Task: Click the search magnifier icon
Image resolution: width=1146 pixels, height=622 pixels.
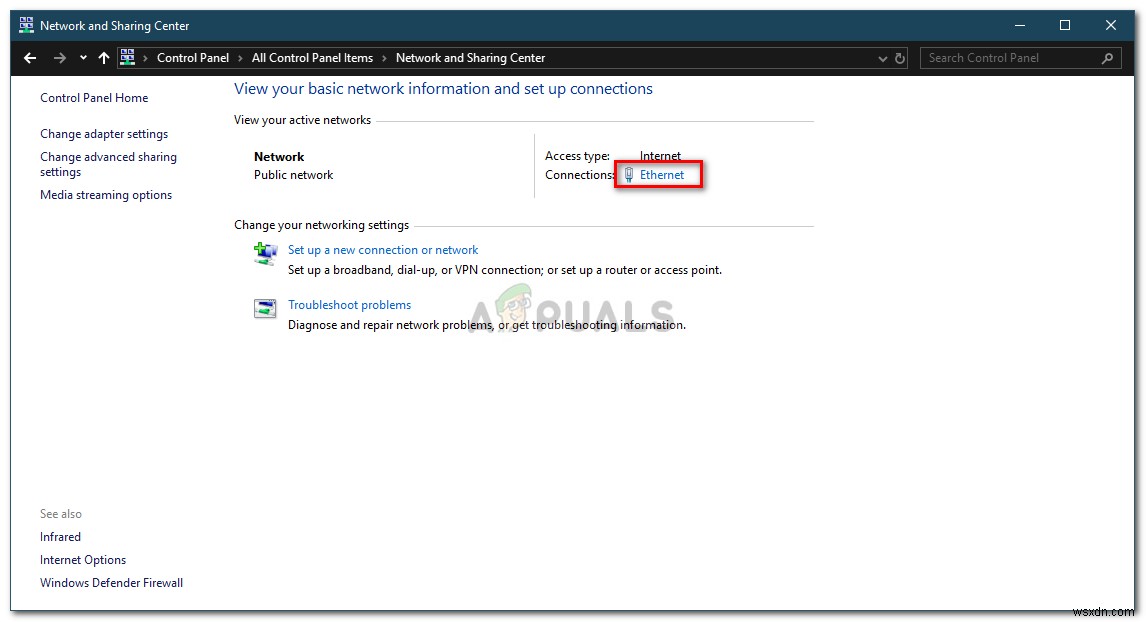Action: coord(1106,58)
